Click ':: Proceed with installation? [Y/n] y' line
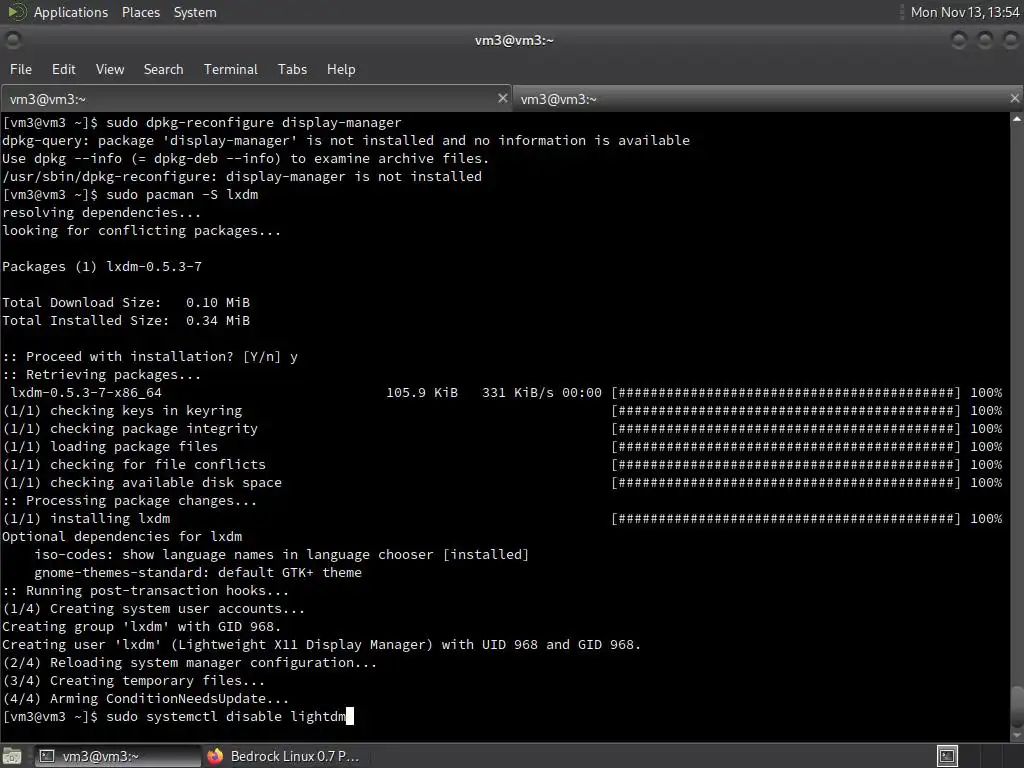The image size is (1024, 768). [x=150, y=357]
